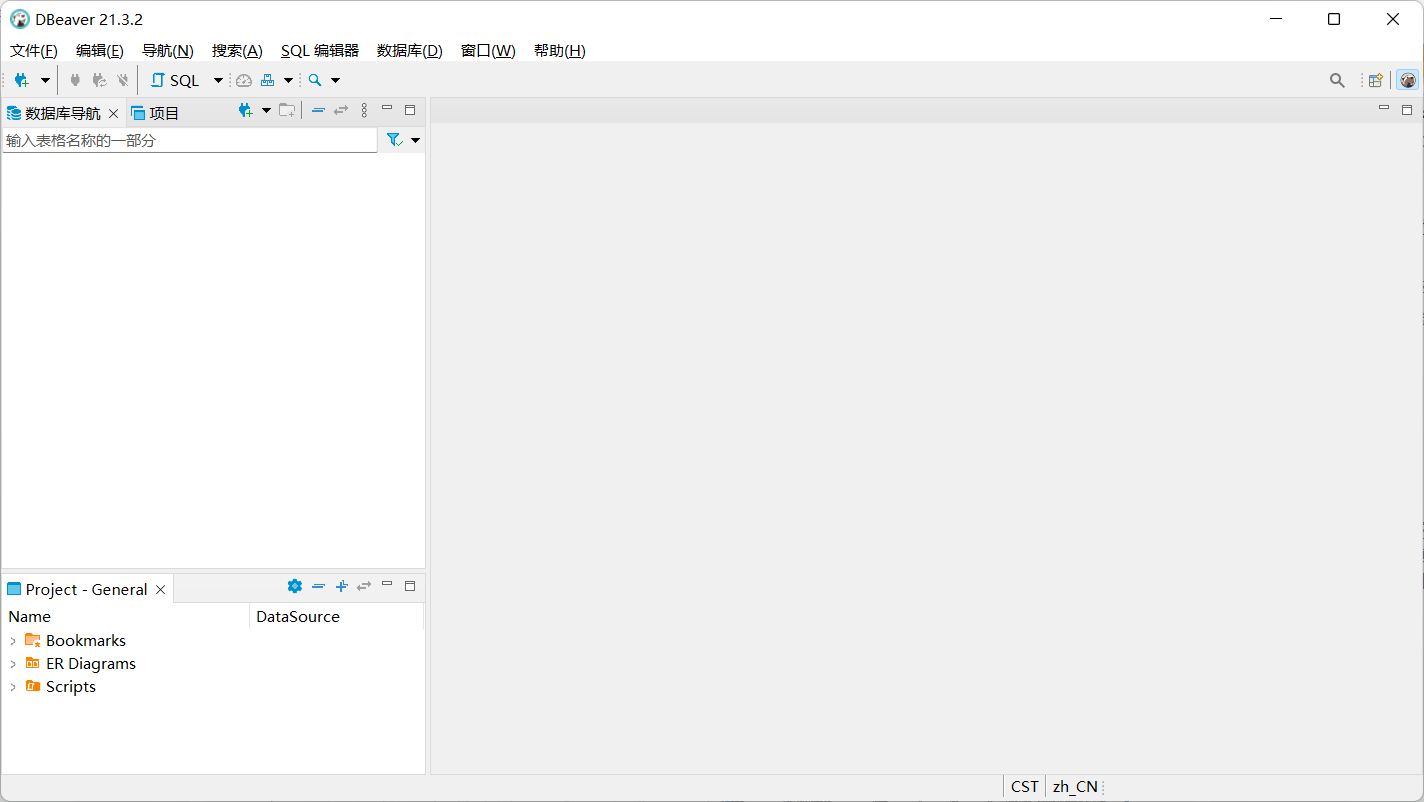This screenshot has width=1424, height=802.
Task: Open the 导航(N) menu
Action: 167,51
